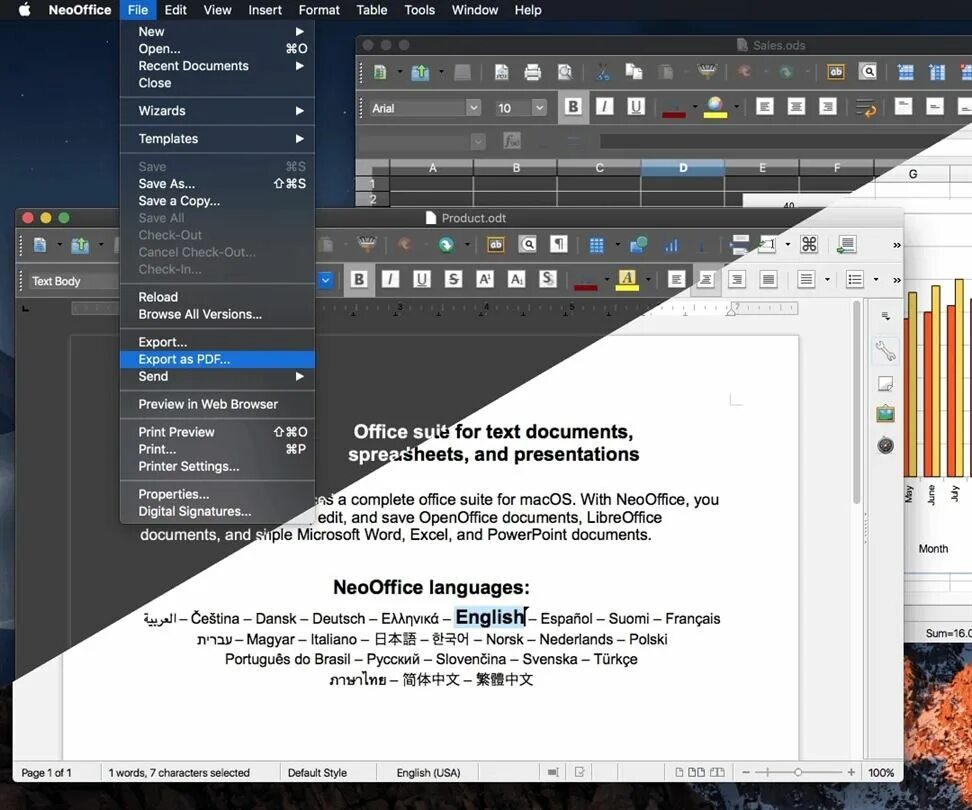Insert table using the grid icon
This screenshot has height=810, width=972.
(596, 245)
